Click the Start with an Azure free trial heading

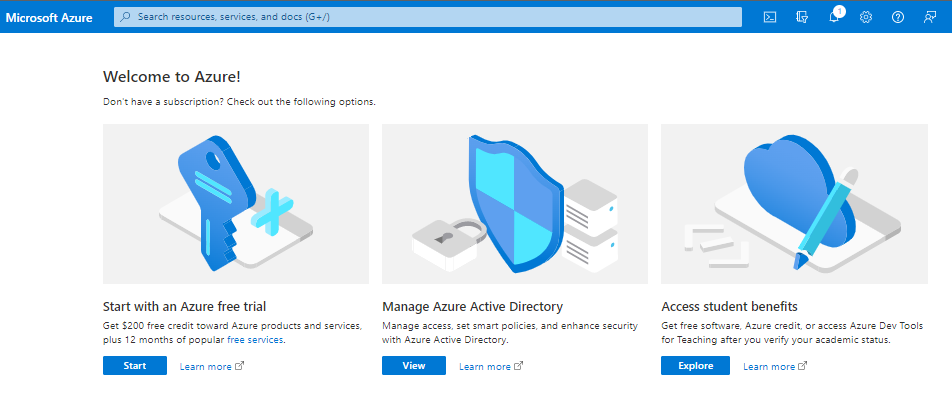click(x=185, y=306)
